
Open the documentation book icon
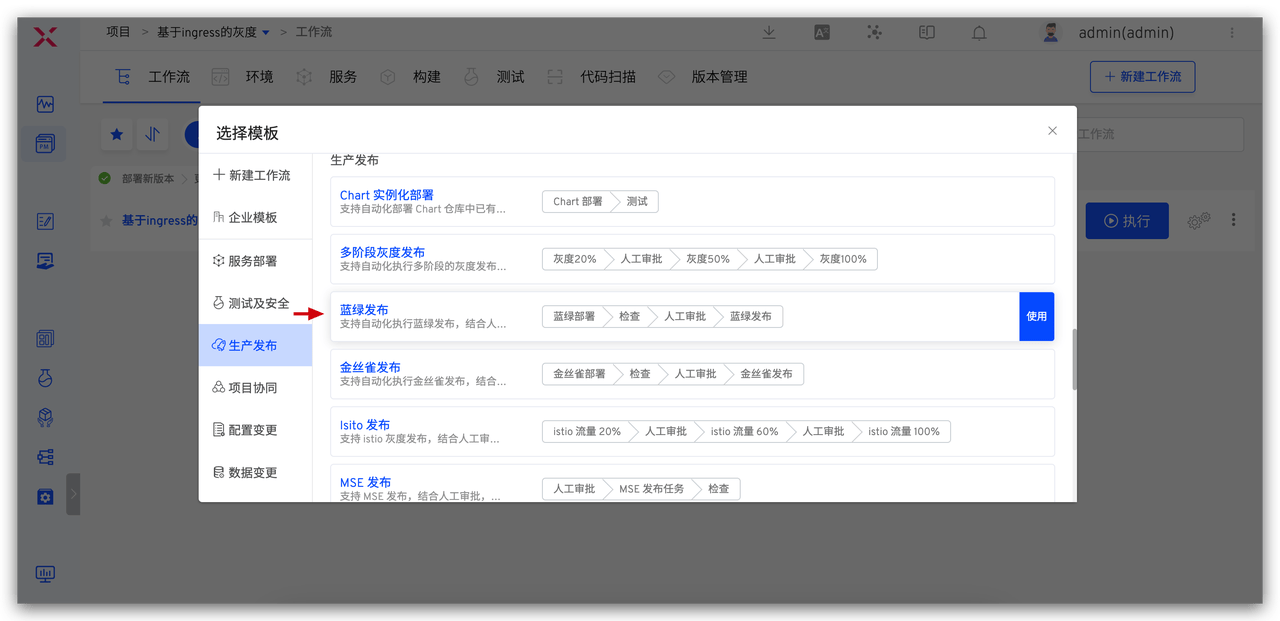click(x=927, y=32)
